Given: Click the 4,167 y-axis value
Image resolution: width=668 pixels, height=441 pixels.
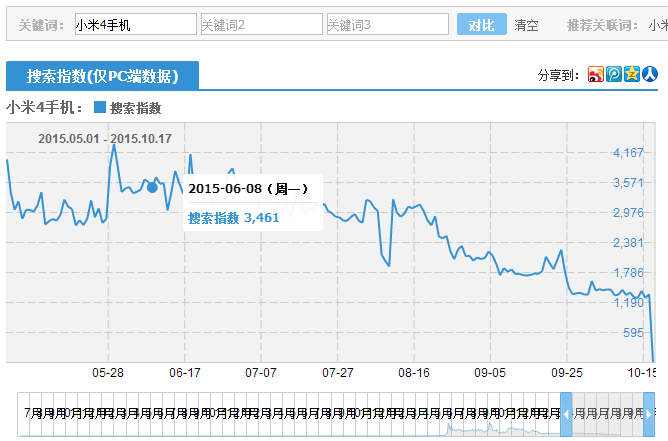Looking at the screenshot, I should (628, 153).
